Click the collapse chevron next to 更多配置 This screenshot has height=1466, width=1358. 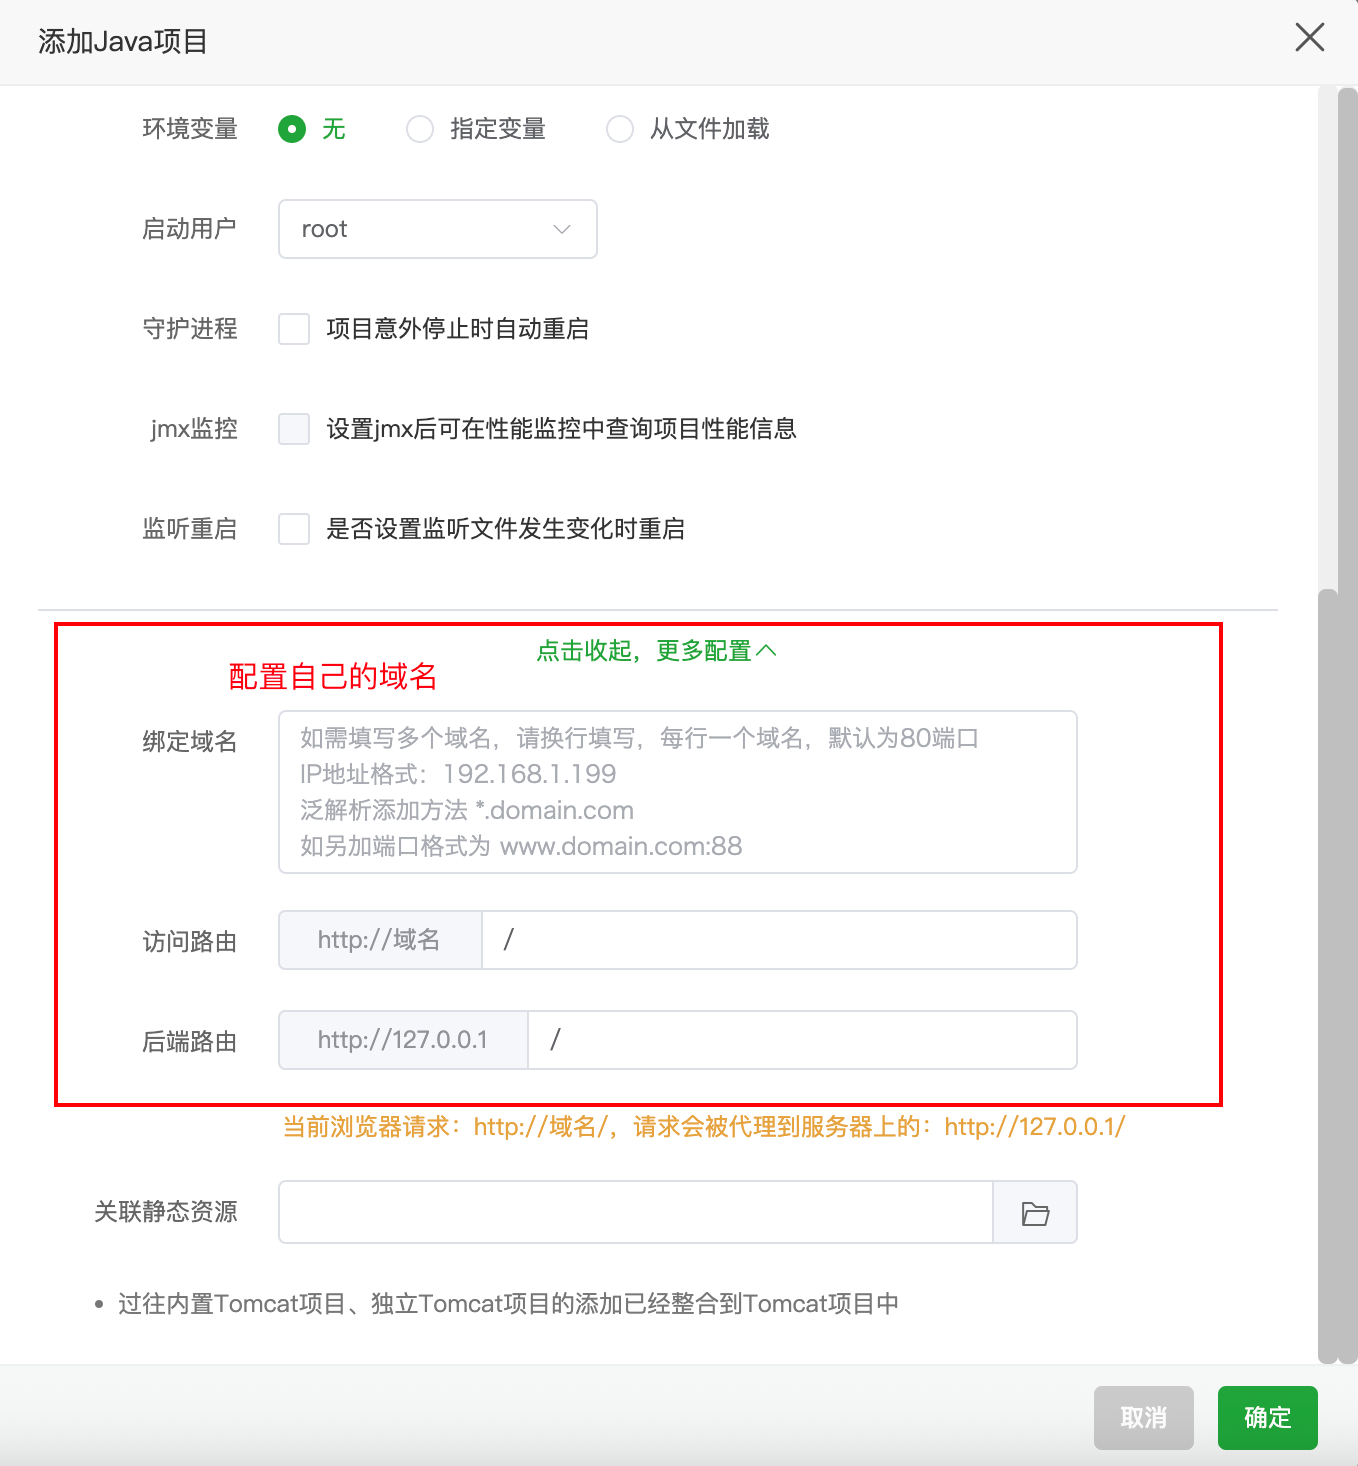tap(768, 650)
